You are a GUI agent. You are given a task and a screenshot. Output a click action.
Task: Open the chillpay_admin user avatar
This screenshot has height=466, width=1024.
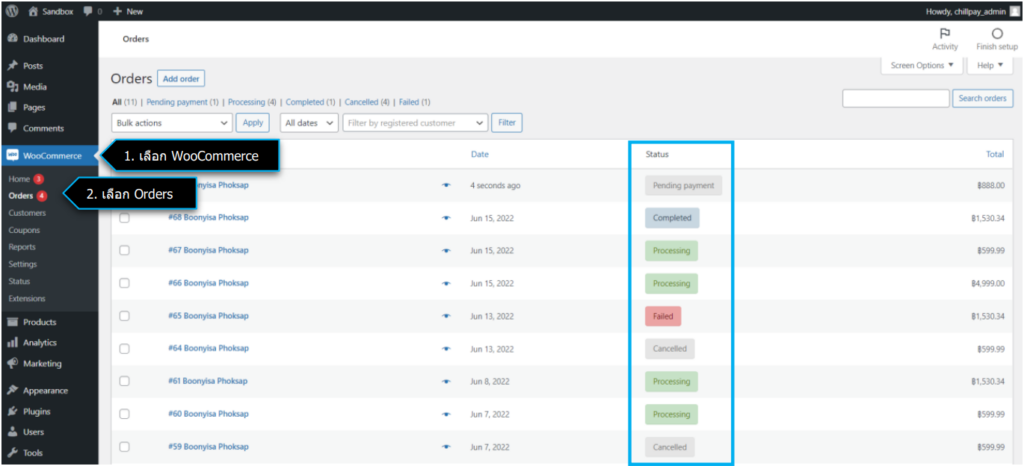click(1014, 11)
